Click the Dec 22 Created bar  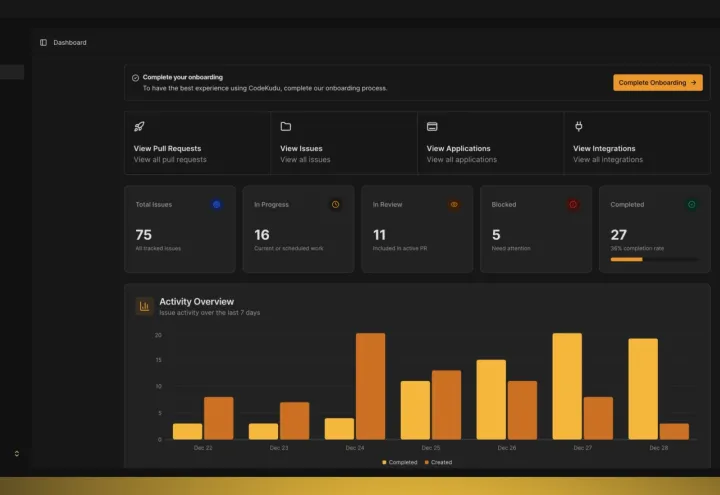(x=219, y=418)
